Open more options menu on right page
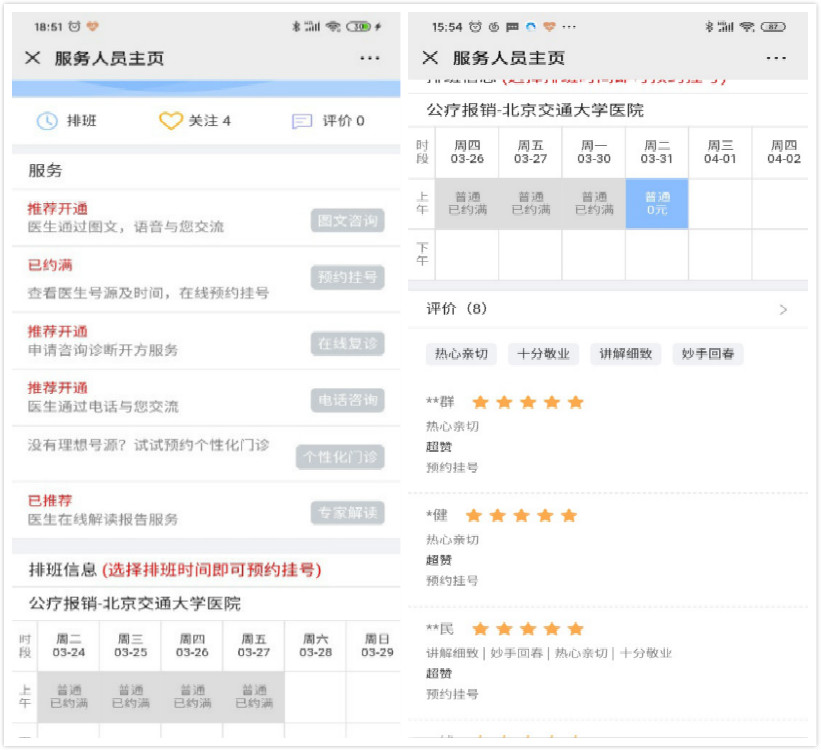 776,58
